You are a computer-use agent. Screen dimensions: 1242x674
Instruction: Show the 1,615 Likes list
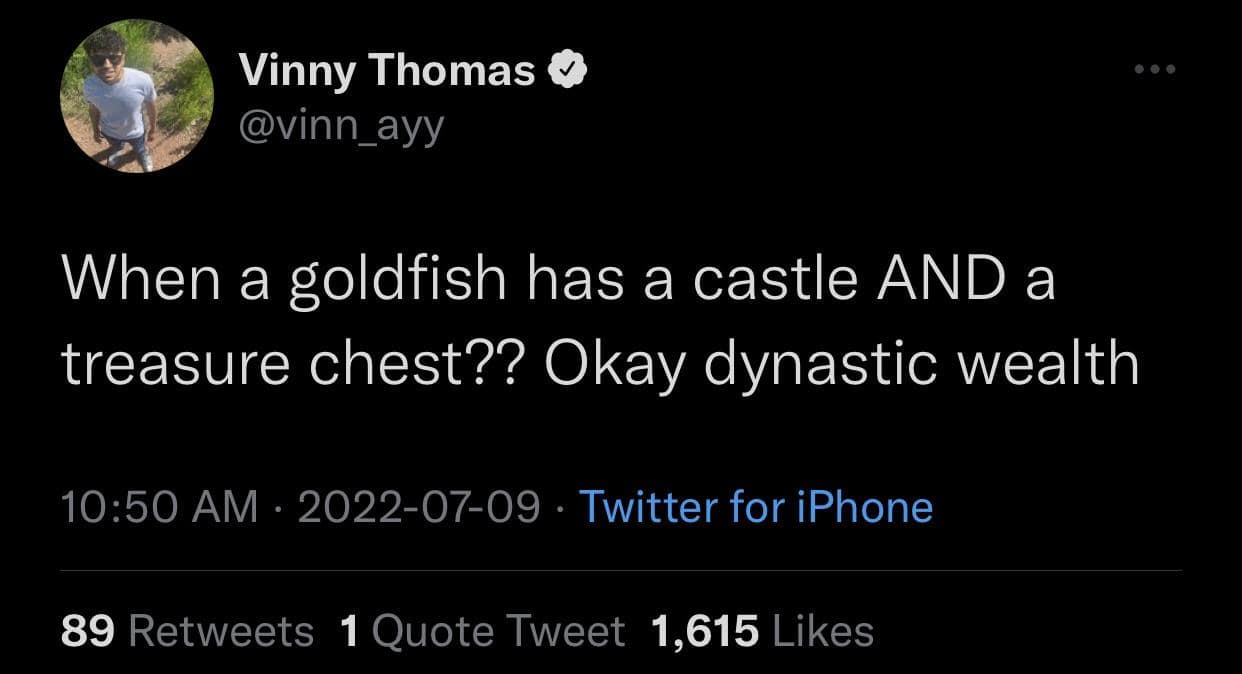(762, 631)
